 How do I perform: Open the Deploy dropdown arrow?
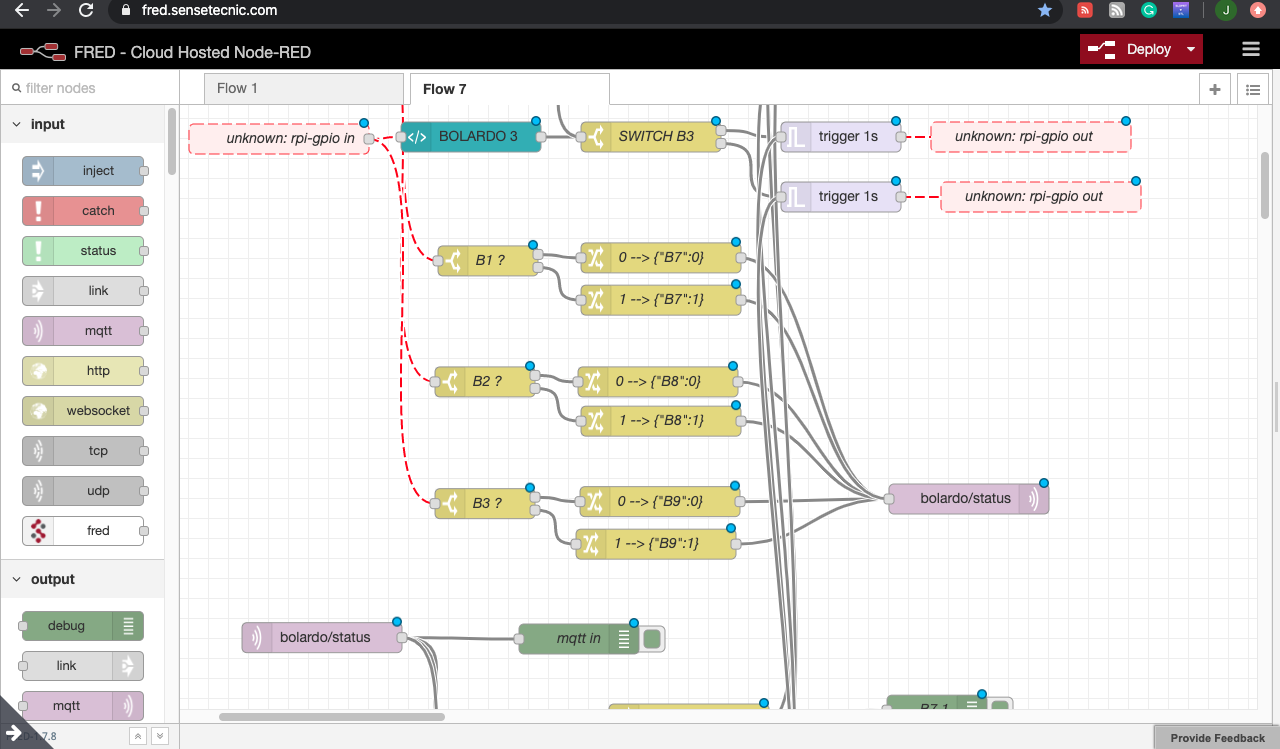(x=1190, y=49)
